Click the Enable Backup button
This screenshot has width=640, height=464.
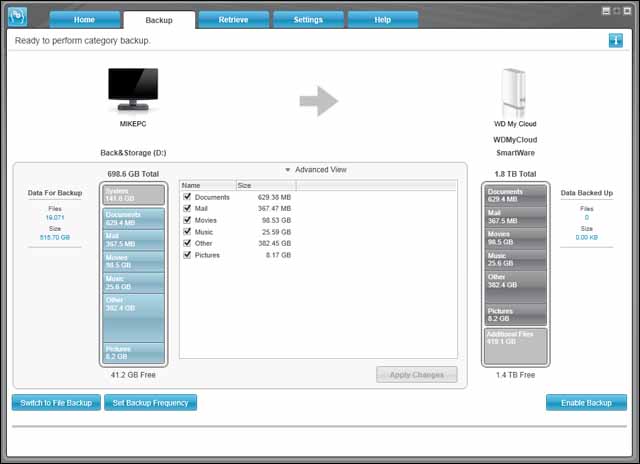pyautogui.click(x=585, y=403)
